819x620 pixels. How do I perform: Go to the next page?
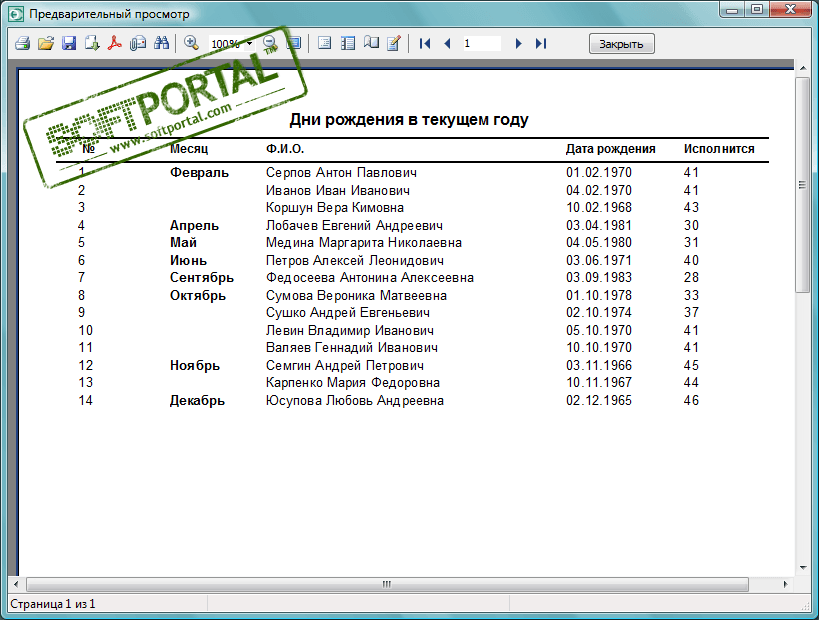coord(518,43)
